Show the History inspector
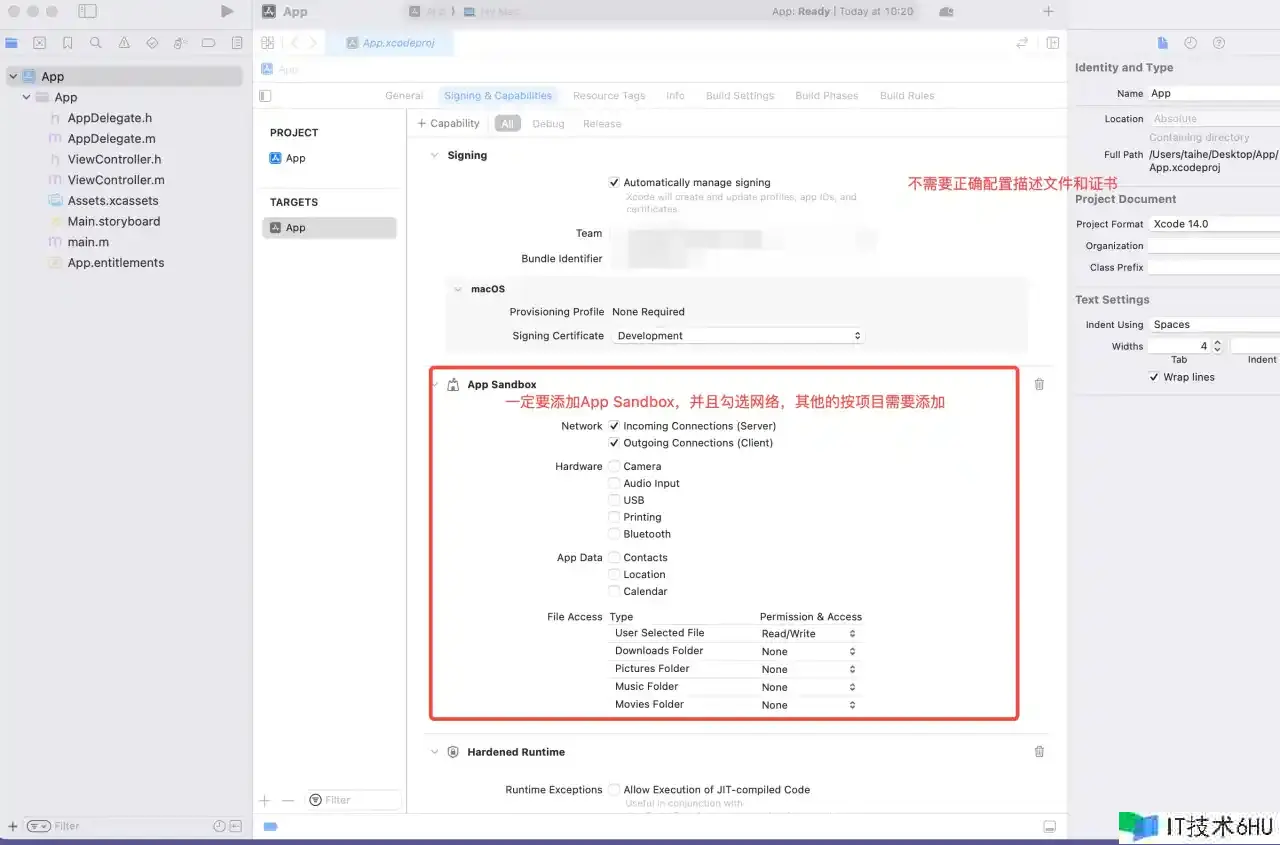The width and height of the screenshot is (1280, 845). point(1190,43)
